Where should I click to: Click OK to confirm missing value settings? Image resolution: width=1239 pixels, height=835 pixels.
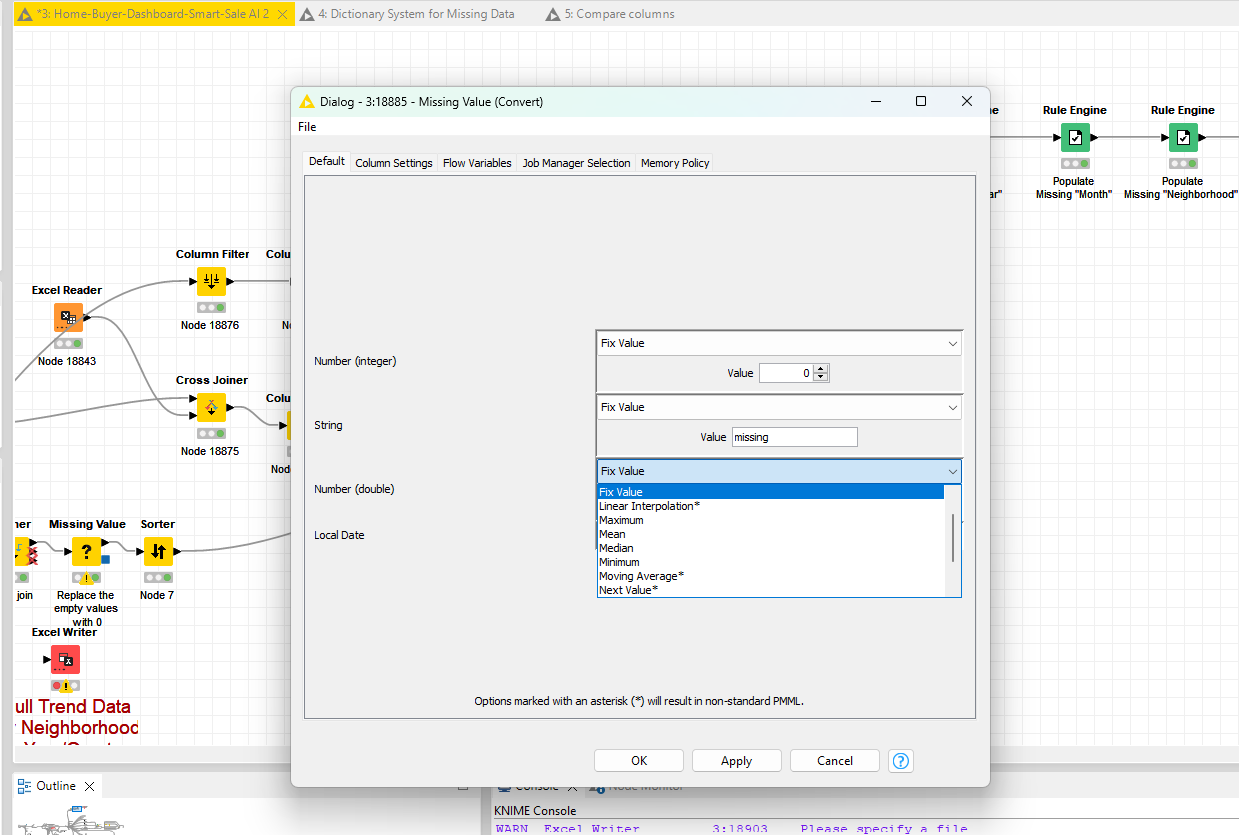[x=638, y=761]
